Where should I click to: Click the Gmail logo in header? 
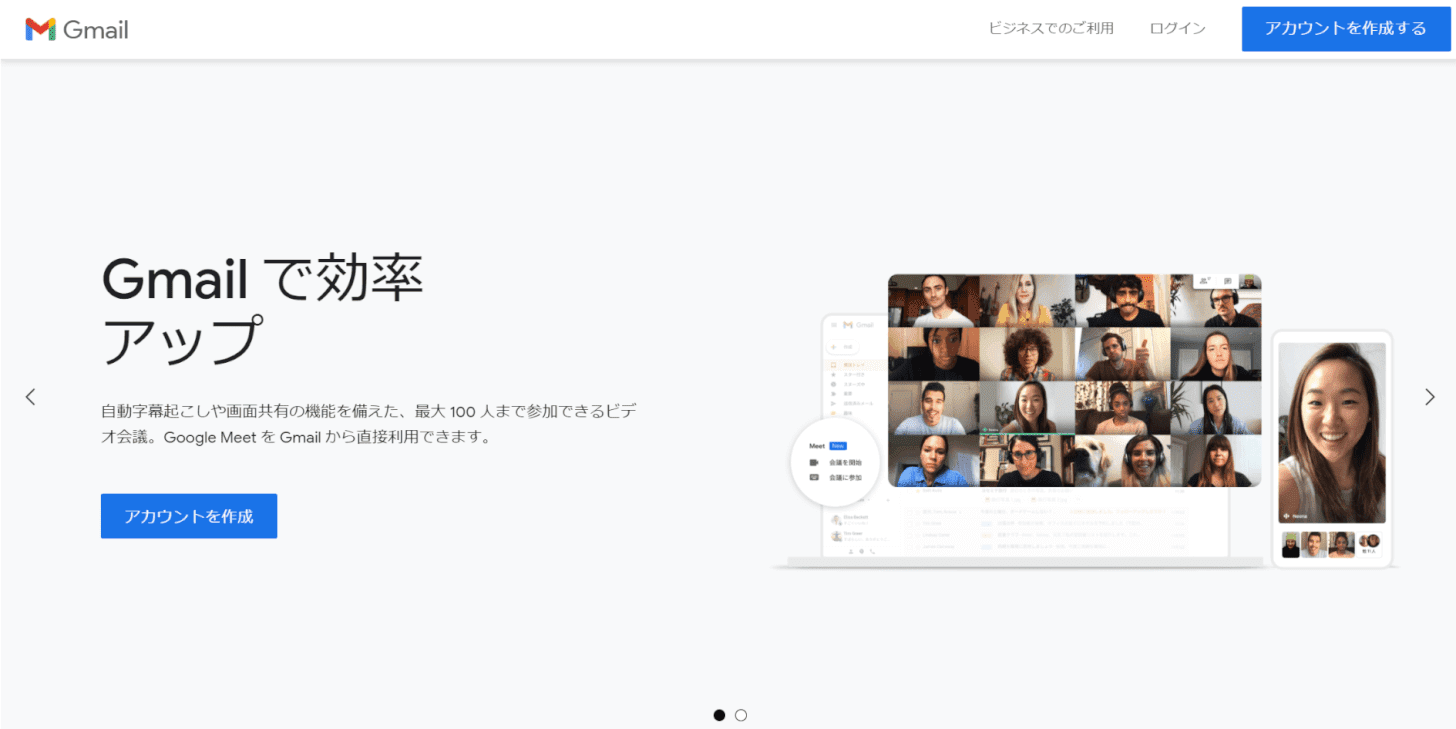77,29
